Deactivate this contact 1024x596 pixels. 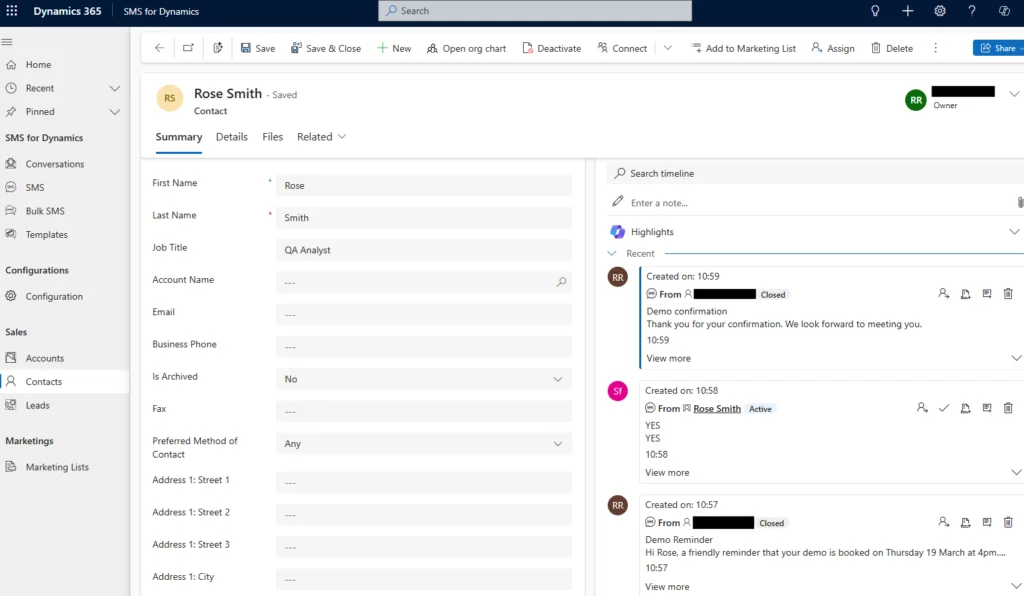tap(552, 48)
